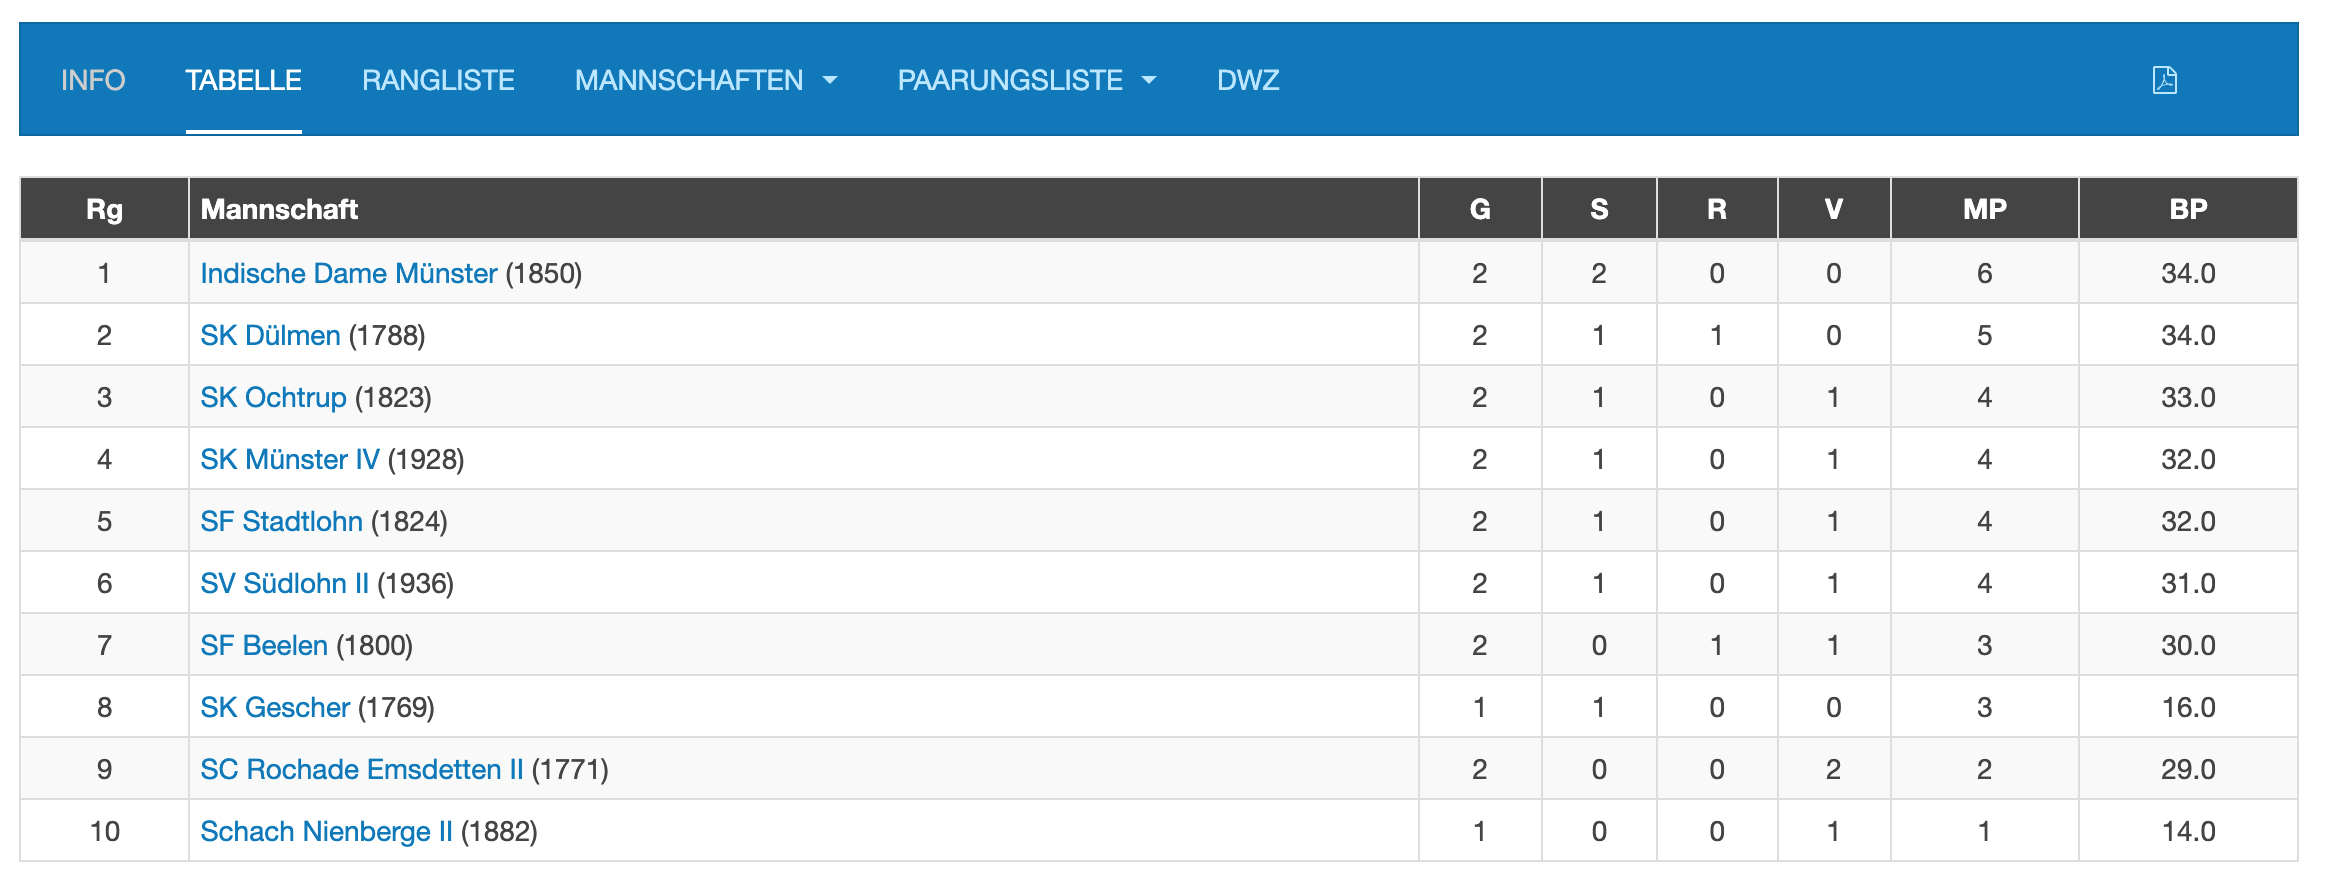Viewport: 2330px width, 876px height.
Task: Select the TABELLE tab
Action: click(243, 80)
